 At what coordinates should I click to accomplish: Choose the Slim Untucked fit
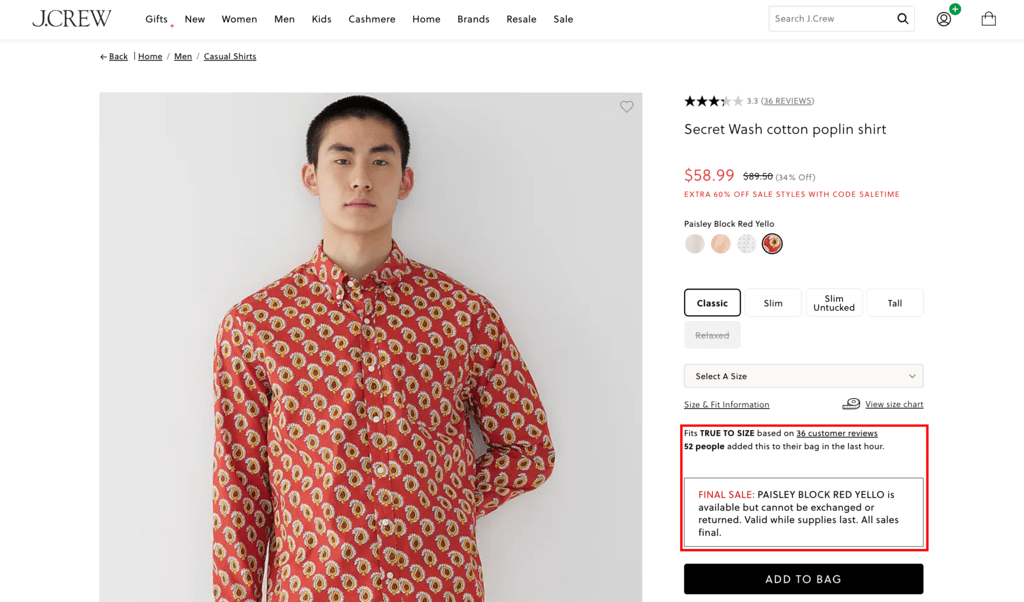click(833, 302)
